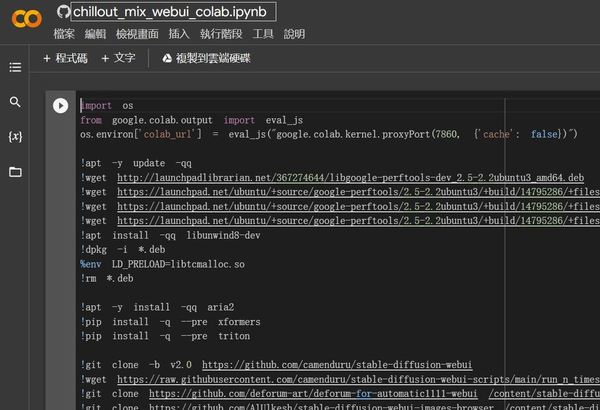
Task: Click the 'from google.colab.output import eval_js' line
Action: (x=192, y=120)
